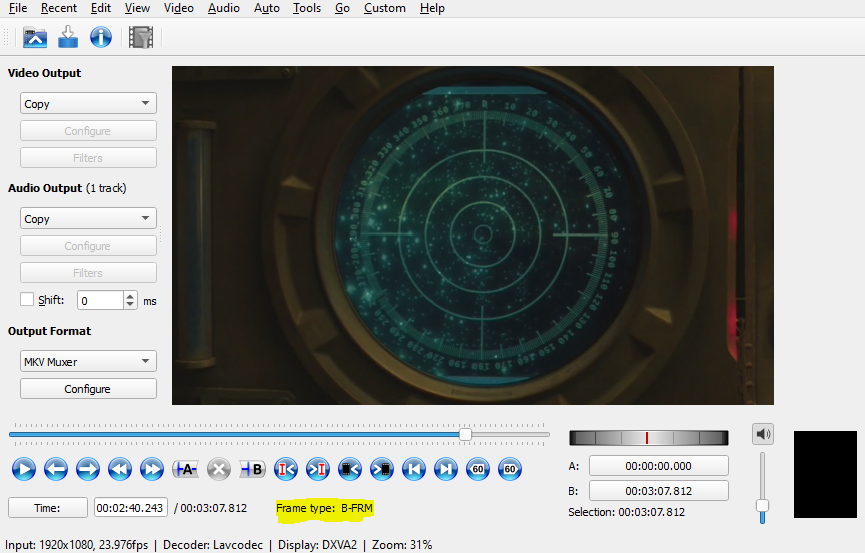Click the Save video toolbar icon

click(x=68, y=37)
